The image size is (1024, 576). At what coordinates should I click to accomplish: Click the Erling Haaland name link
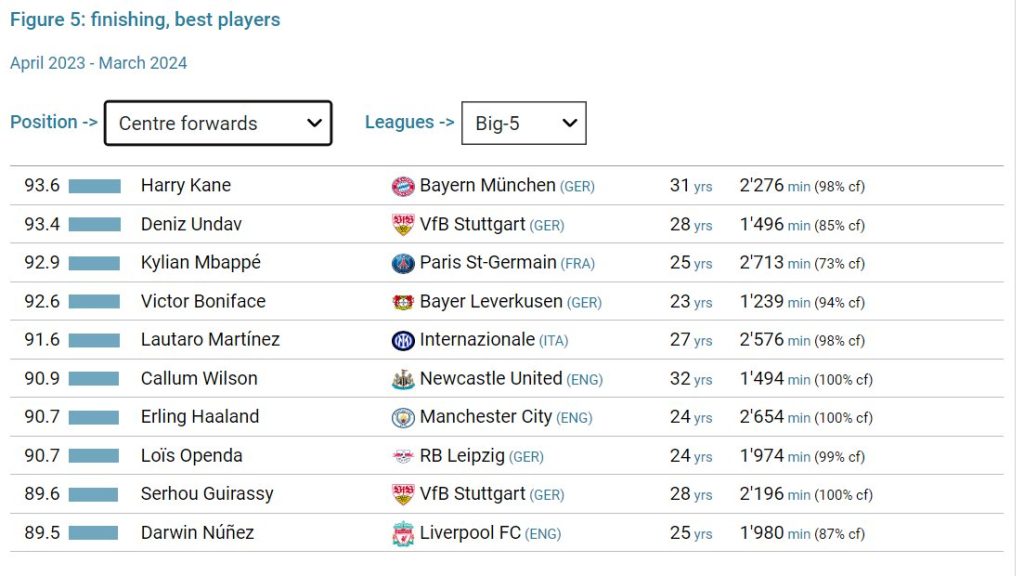201,417
